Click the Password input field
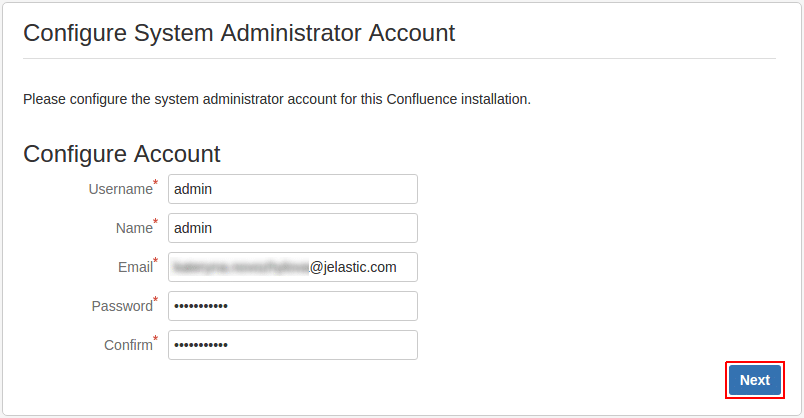804x418 pixels. pyautogui.click(x=292, y=306)
